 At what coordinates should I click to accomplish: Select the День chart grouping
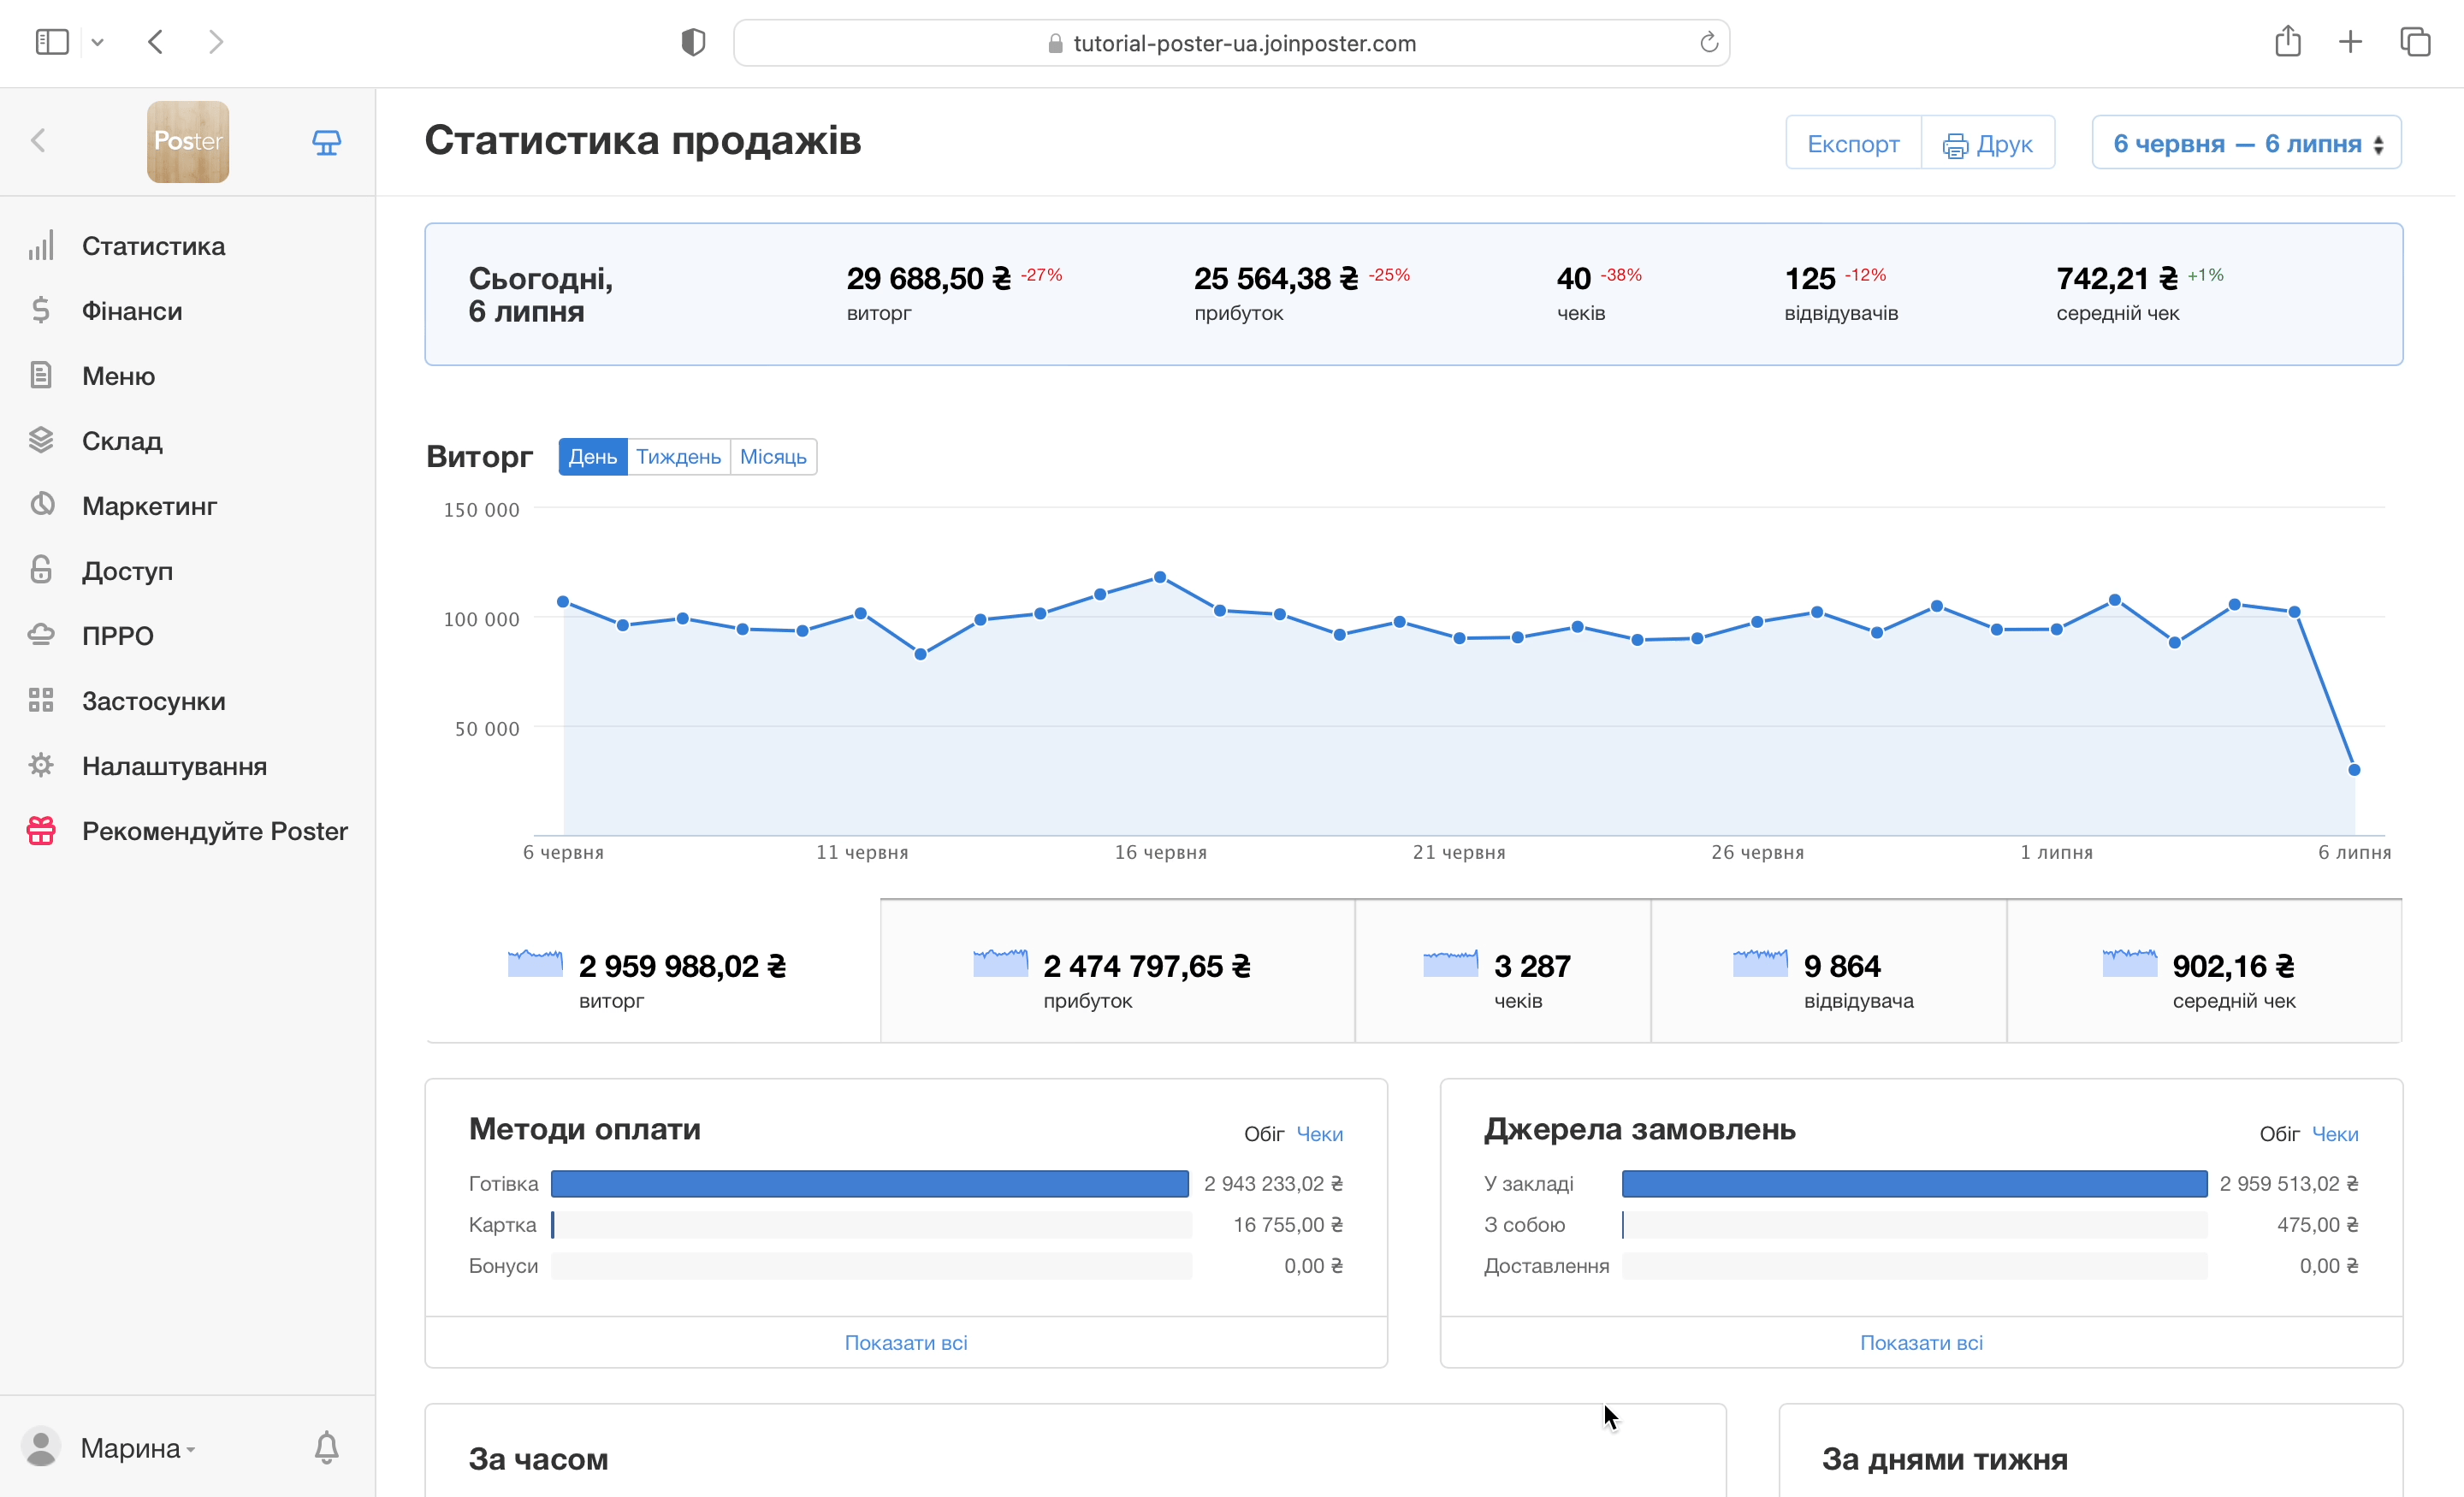point(592,457)
